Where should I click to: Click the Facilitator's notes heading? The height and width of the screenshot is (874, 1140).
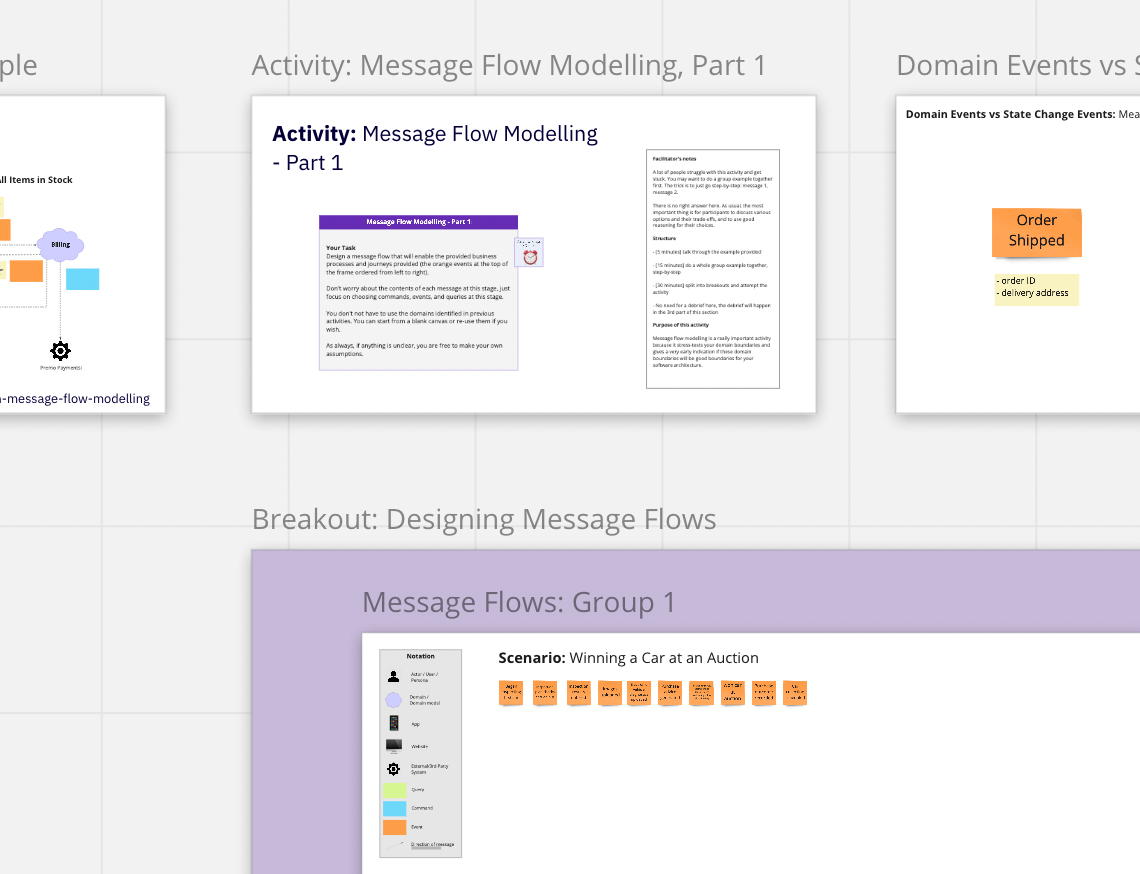(x=674, y=159)
